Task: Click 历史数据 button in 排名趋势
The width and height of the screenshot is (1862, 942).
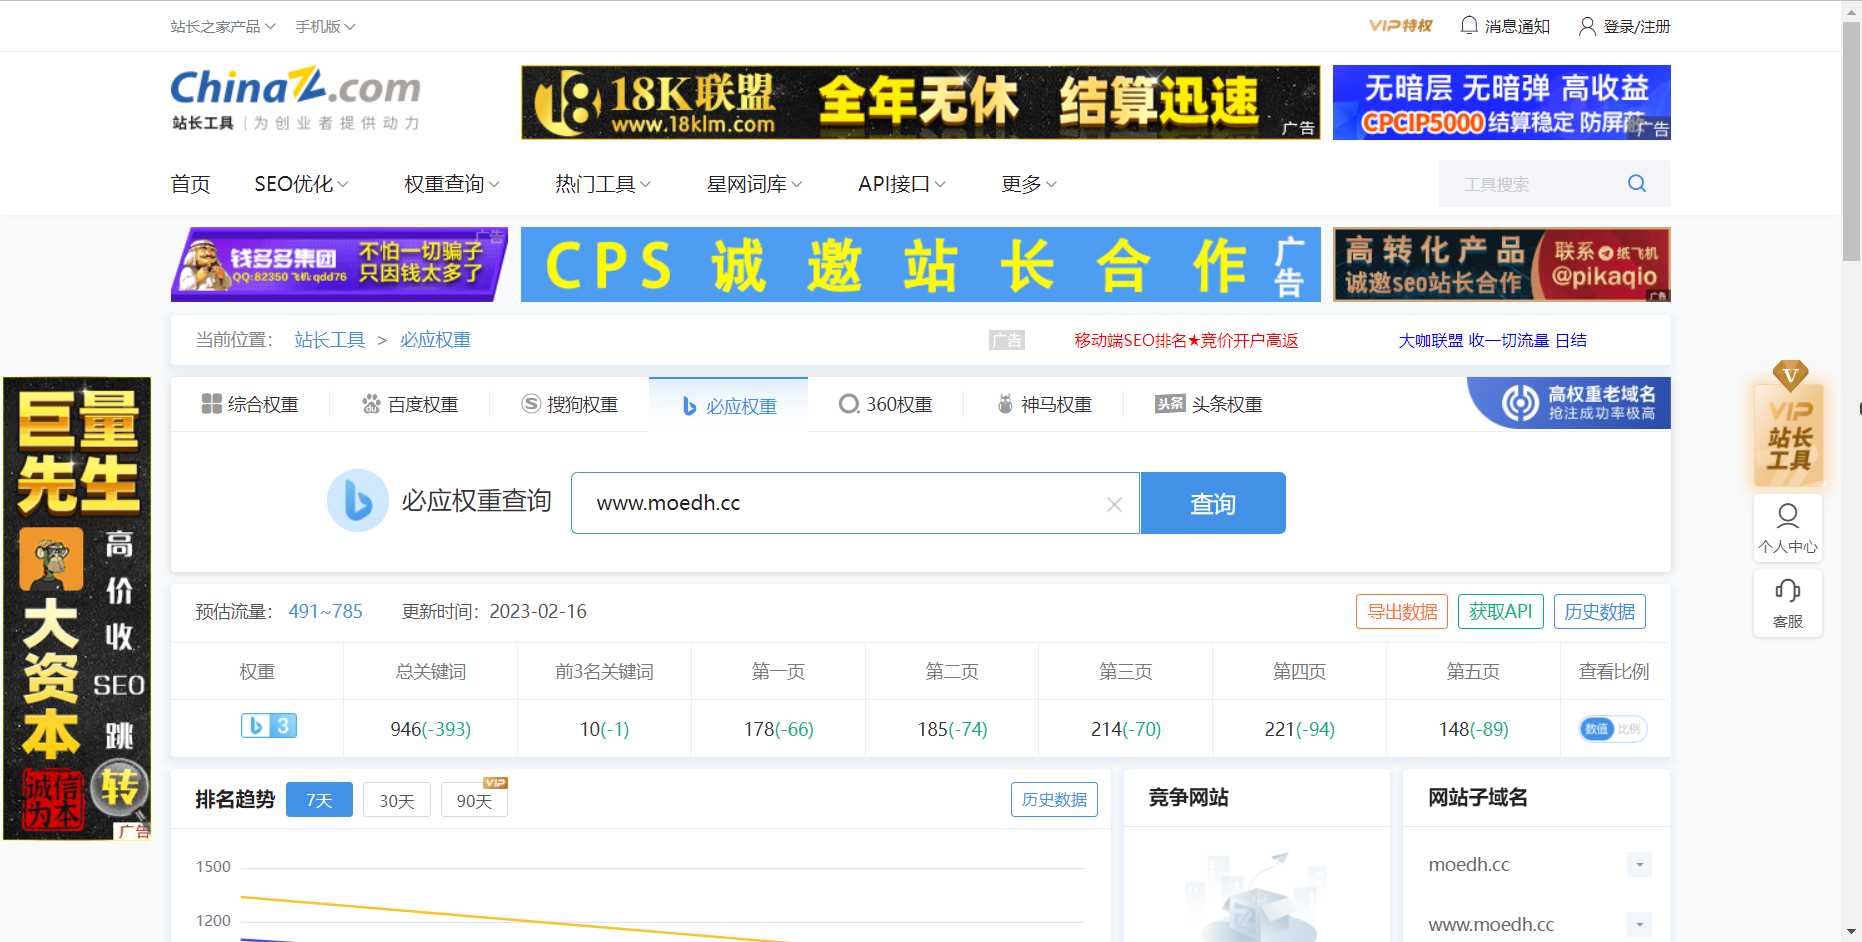Action: pos(1054,799)
